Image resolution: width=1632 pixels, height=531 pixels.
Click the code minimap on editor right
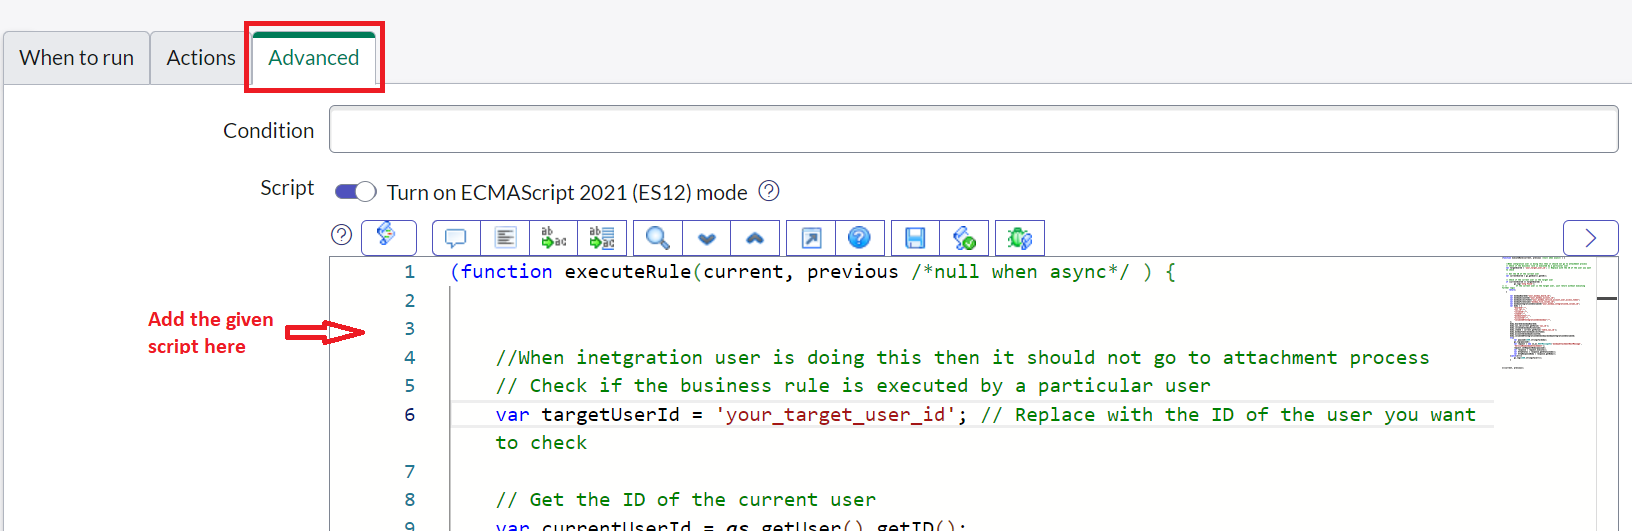coord(1548,314)
